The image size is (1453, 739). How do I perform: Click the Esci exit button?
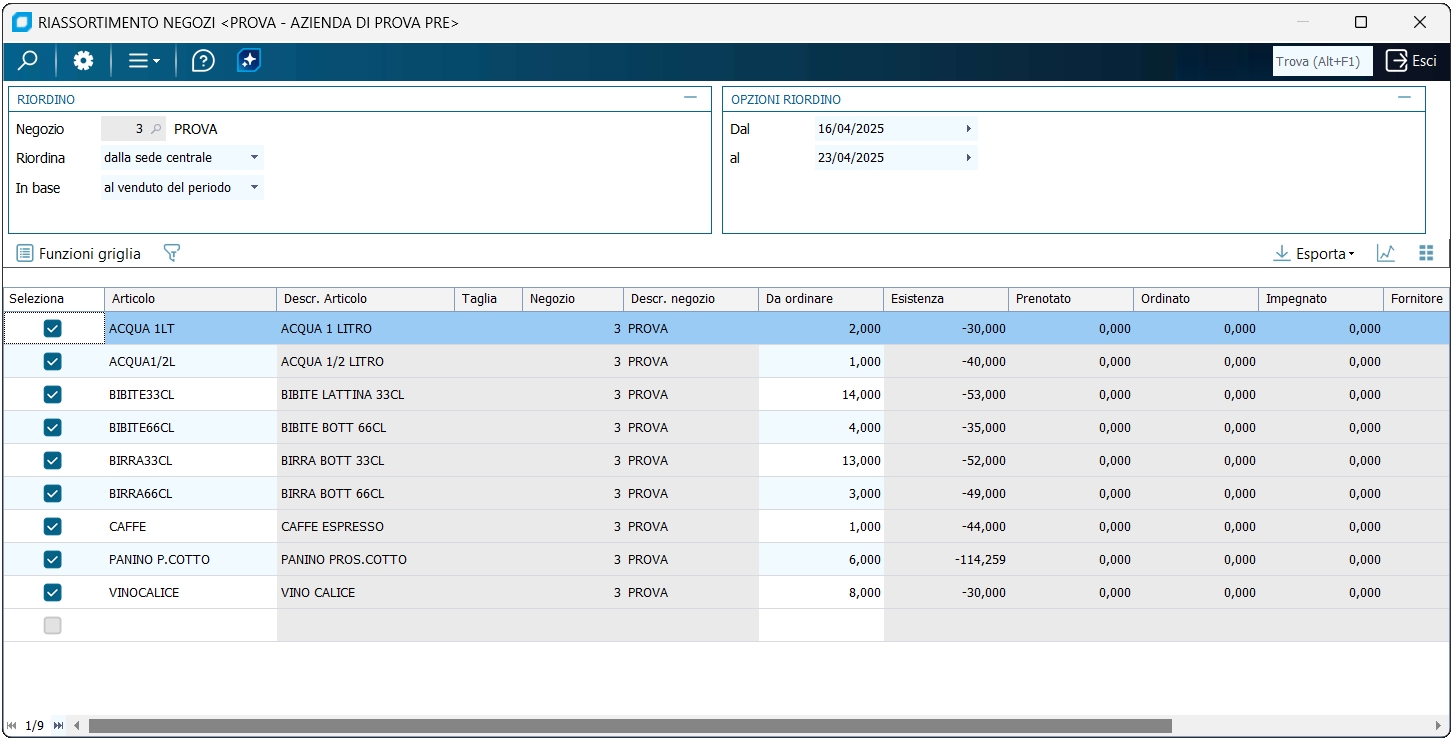point(1411,61)
